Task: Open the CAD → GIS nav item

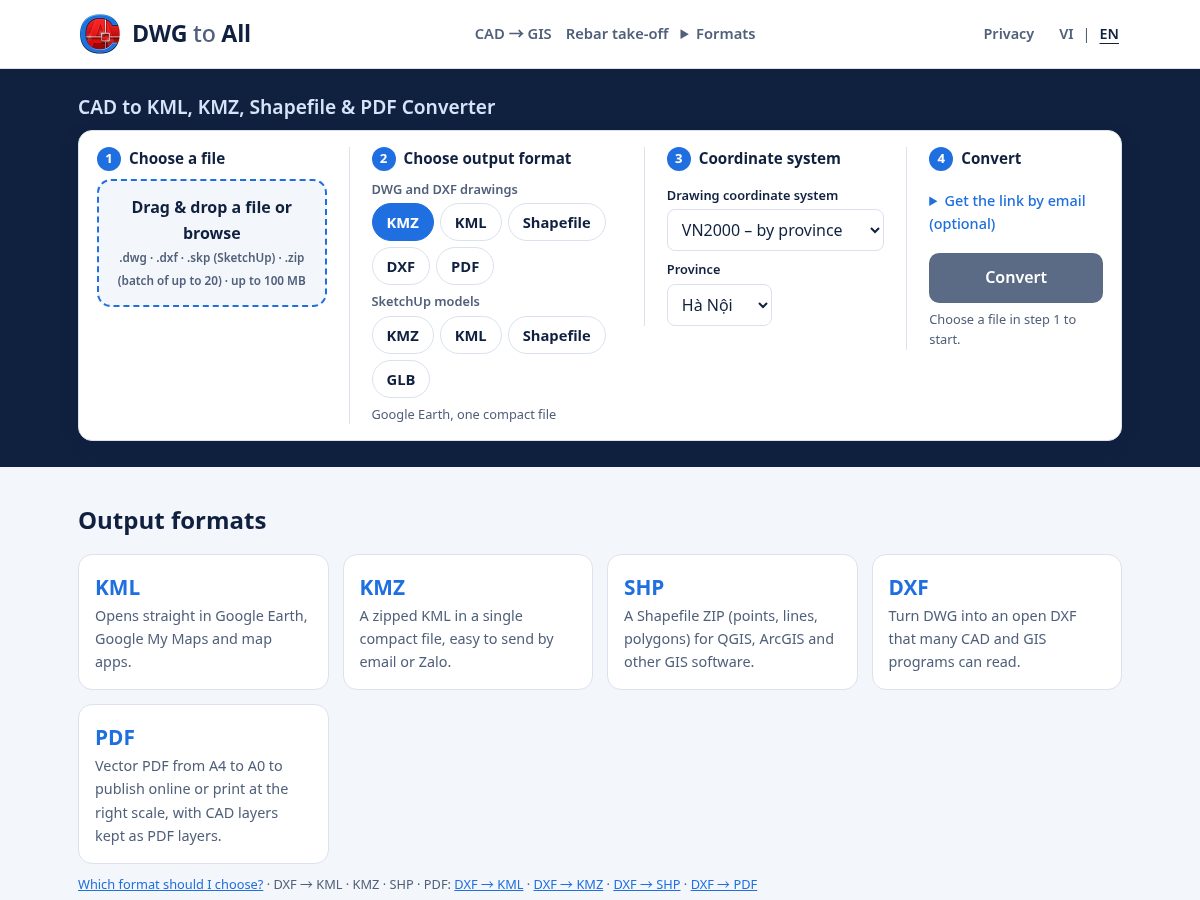Action: tap(513, 34)
